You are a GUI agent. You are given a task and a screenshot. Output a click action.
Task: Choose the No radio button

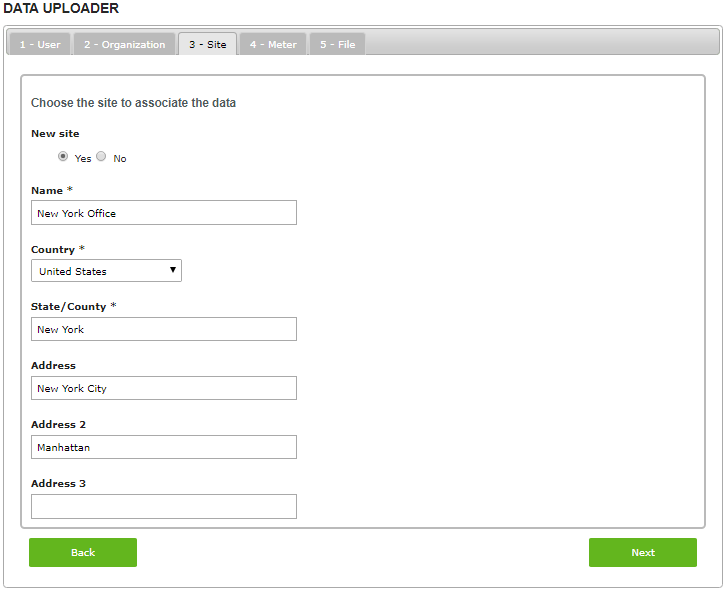point(101,157)
